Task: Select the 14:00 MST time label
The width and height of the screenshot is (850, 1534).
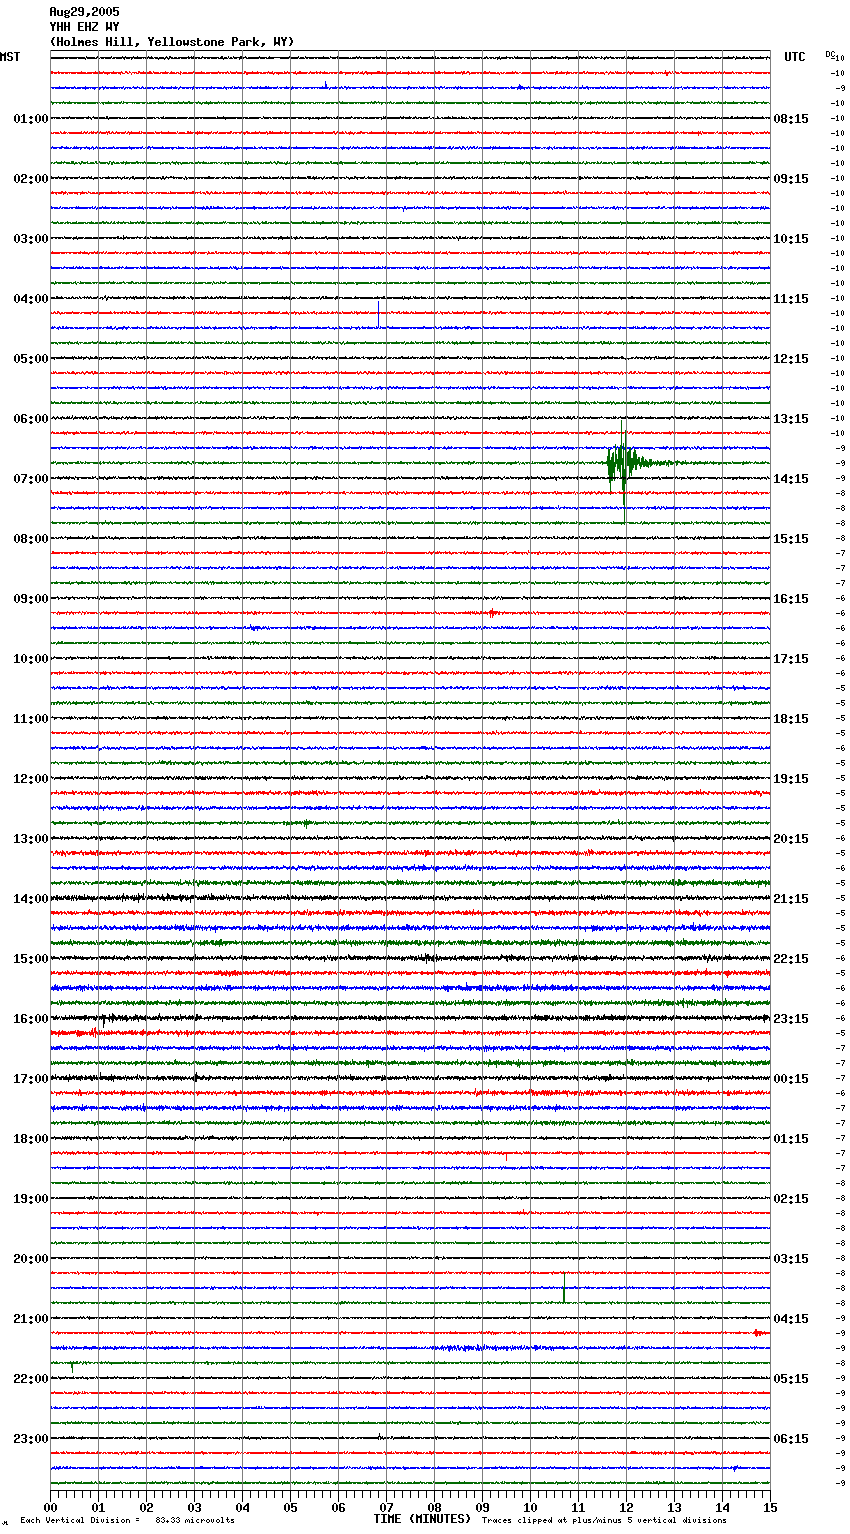Action: [31, 899]
